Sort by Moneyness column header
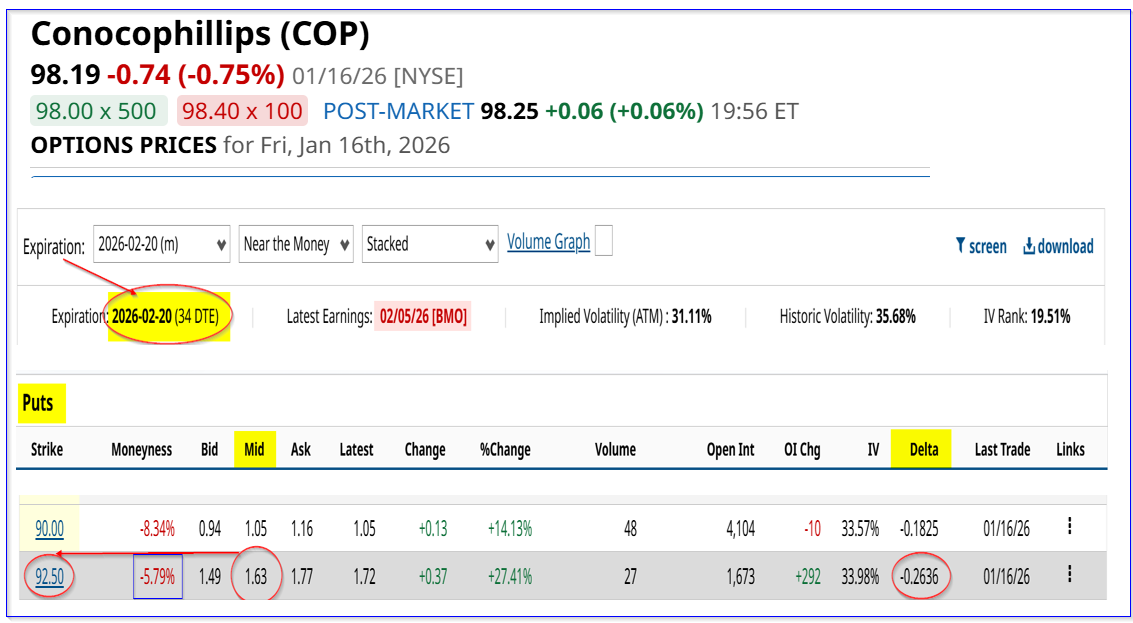 141,449
